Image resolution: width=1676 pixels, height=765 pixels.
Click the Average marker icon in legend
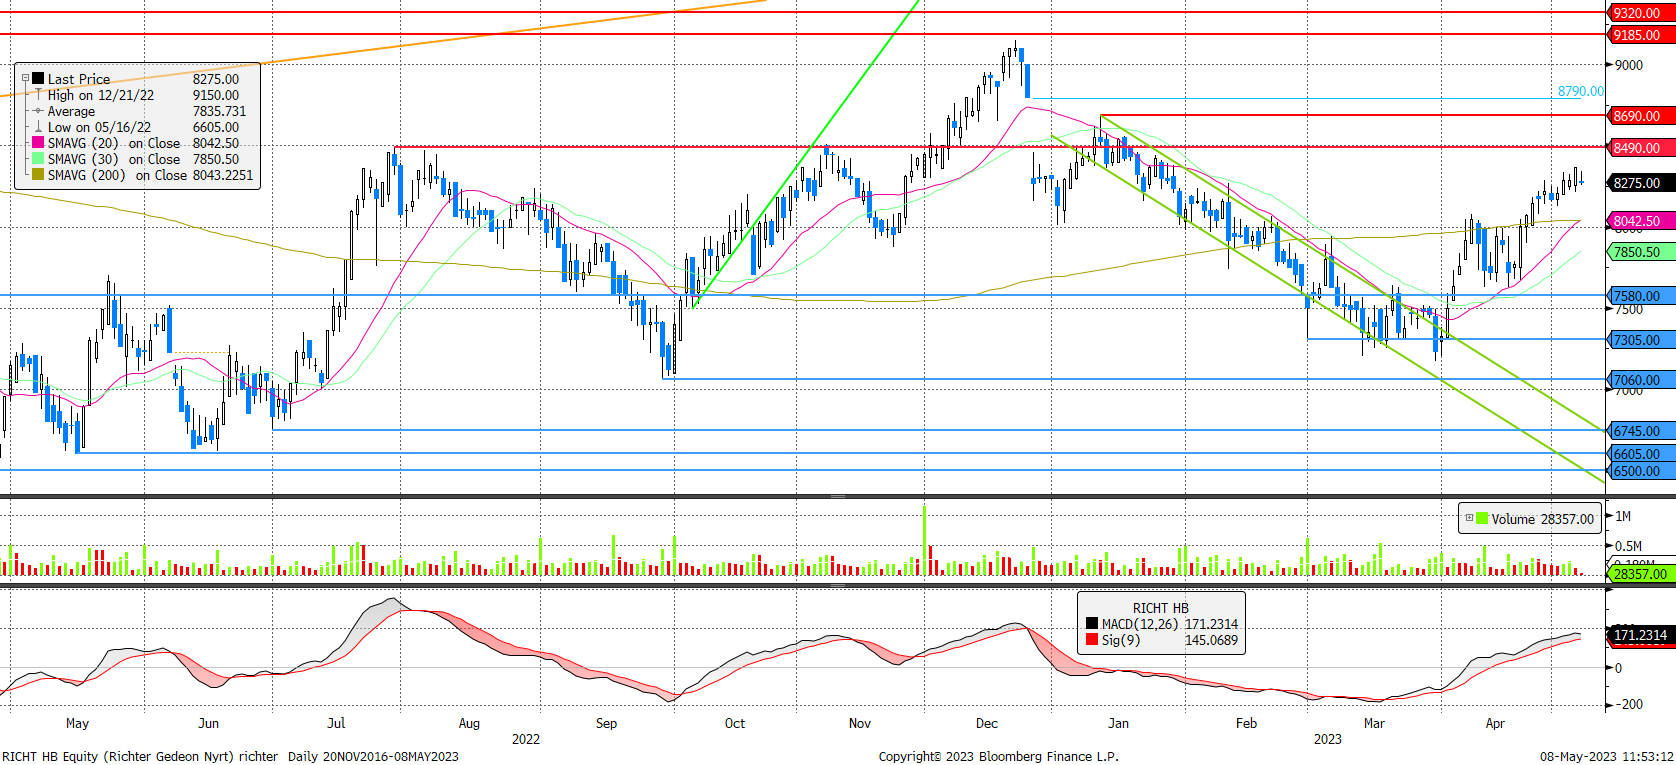[38, 111]
